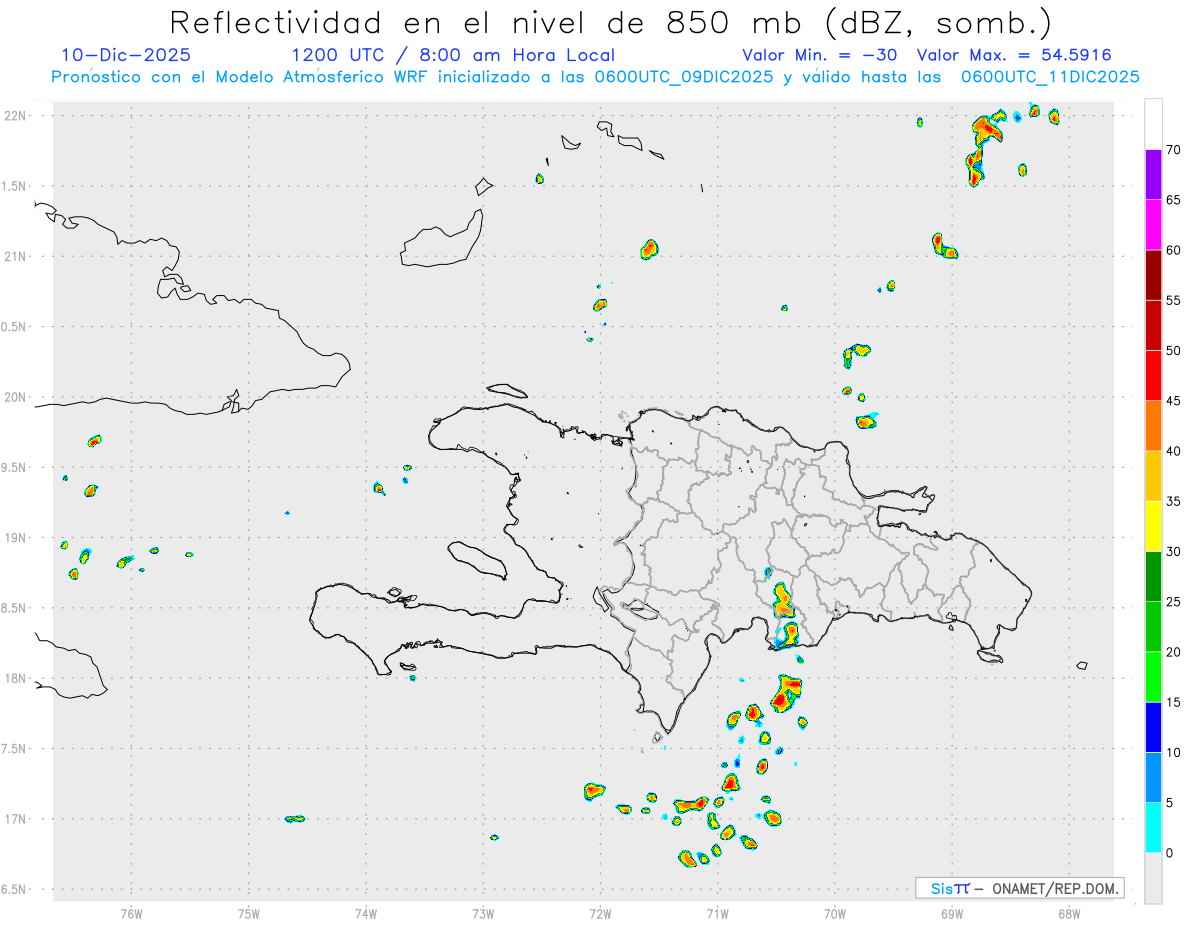
Task: Select the cyan 0–5 dBZ colorbar band
Action: [x=1153, y=827]
